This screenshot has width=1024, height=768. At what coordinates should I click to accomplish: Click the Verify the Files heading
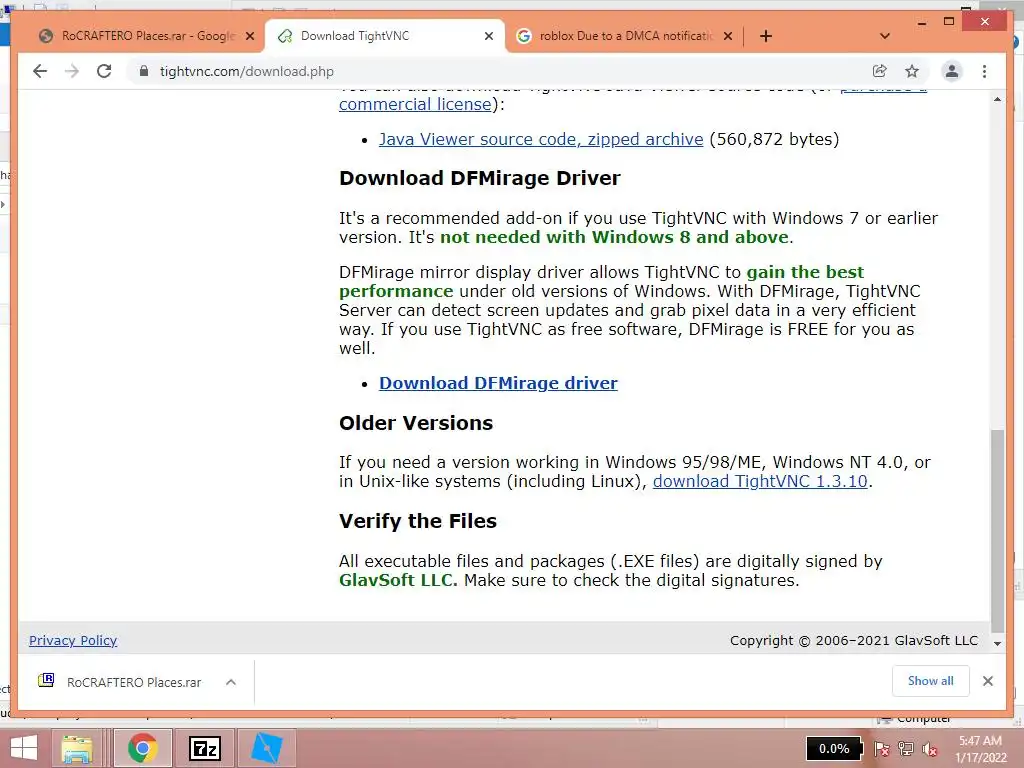pyautogui.click(x=417, y=521)
